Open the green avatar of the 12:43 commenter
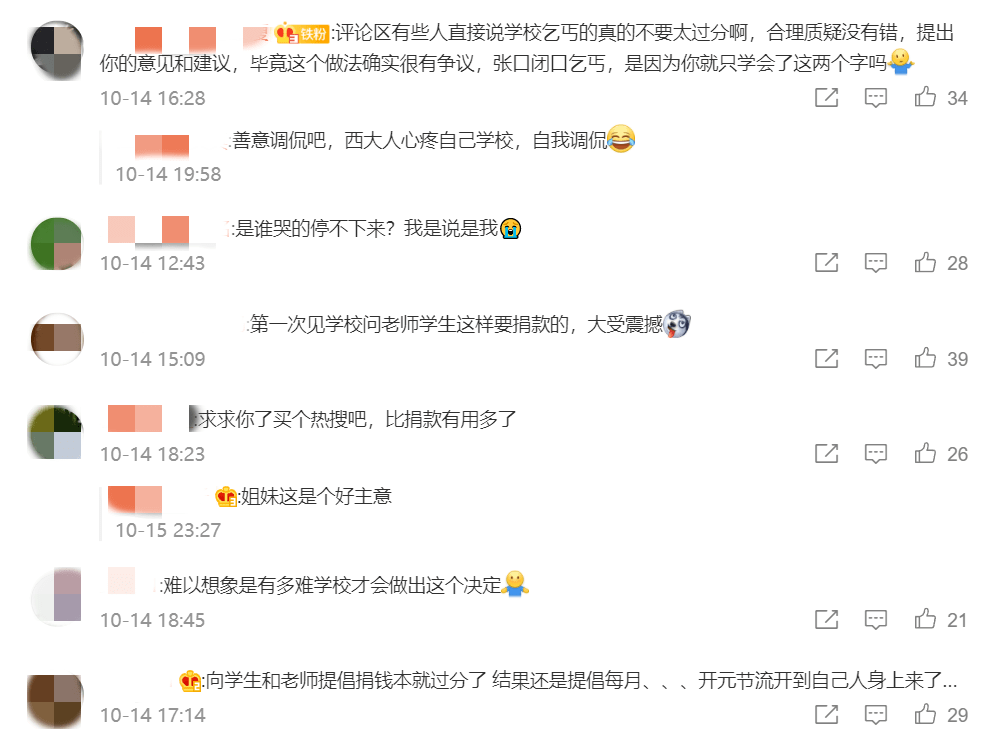This screenshot has height=737, width=994. coord(56,244)
